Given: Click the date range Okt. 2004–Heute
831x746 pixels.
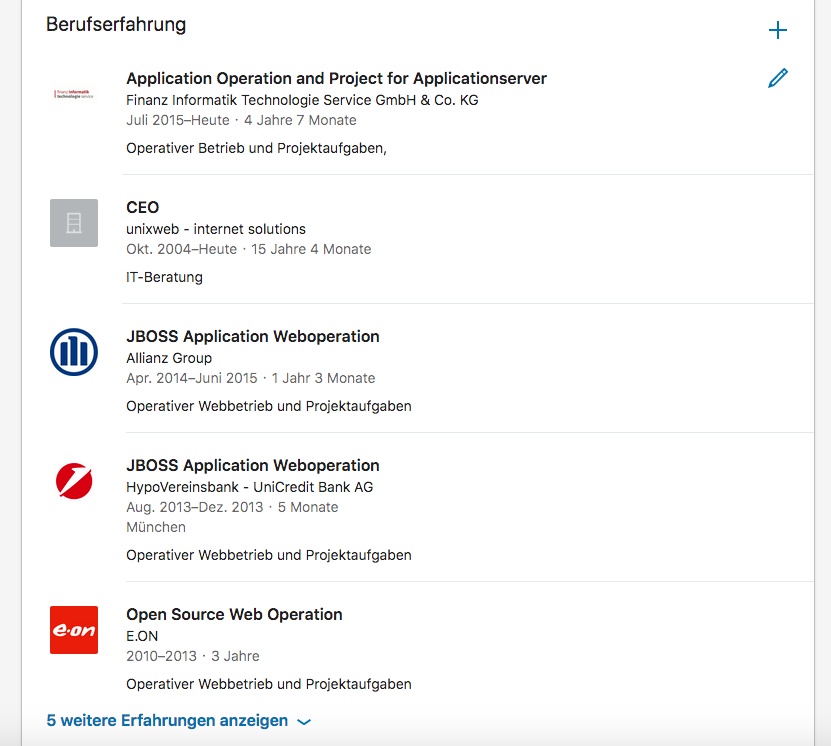Looking at the screenshot, I should [181, 249].
